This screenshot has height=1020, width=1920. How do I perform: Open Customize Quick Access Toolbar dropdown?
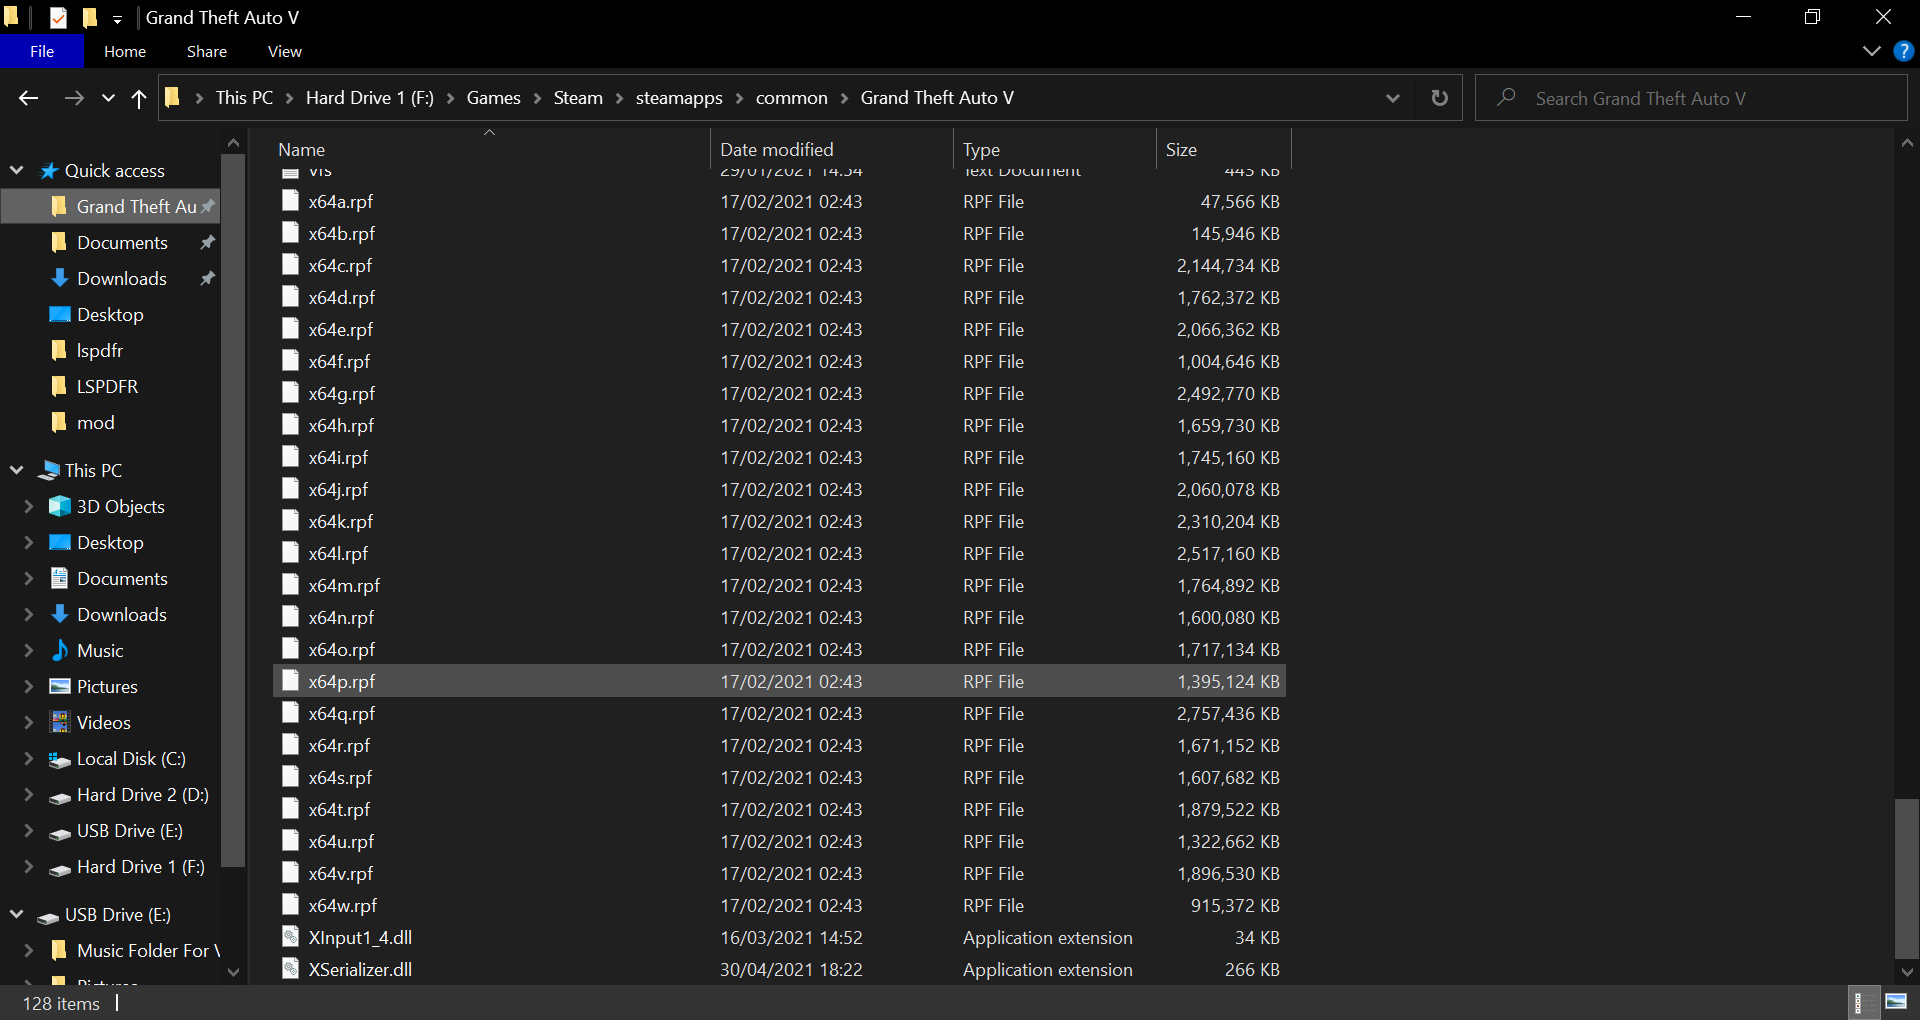pyautogui.click(x=117, y=19)
